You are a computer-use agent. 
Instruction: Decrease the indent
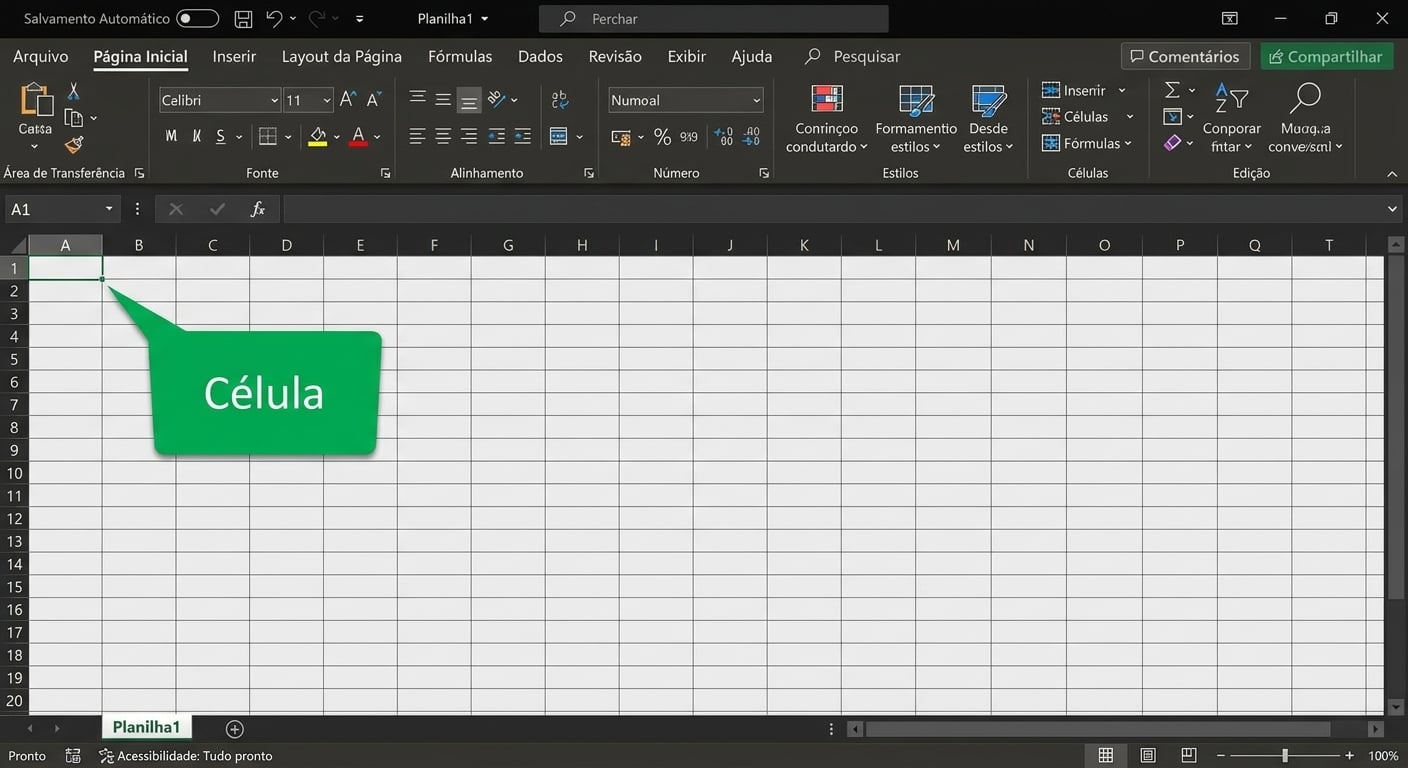point(496,136)
